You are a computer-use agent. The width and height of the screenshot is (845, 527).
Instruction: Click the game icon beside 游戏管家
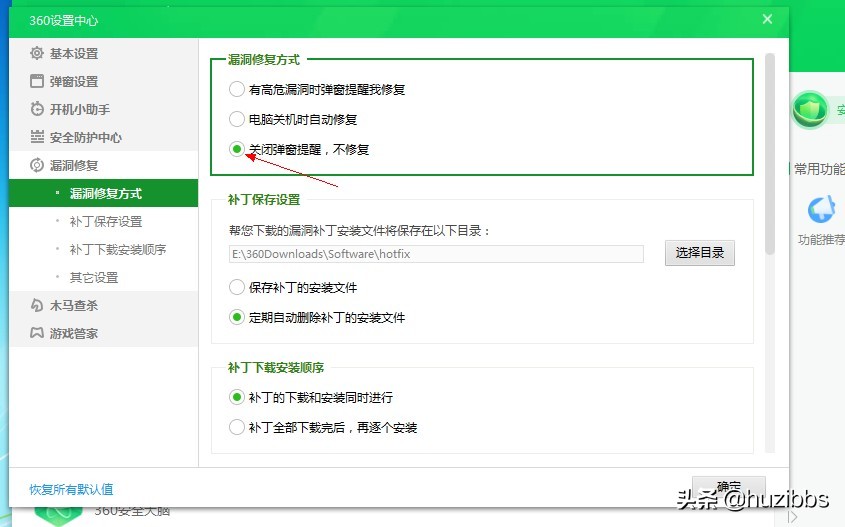[x=37, y=334]
